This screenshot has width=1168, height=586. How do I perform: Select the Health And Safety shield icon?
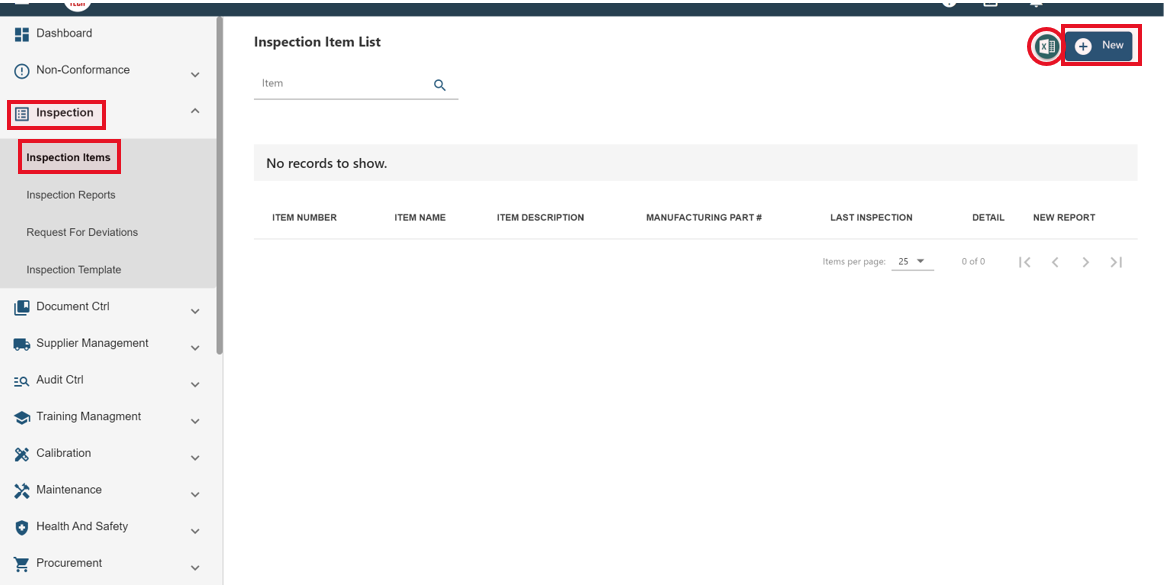coord(21,526)
